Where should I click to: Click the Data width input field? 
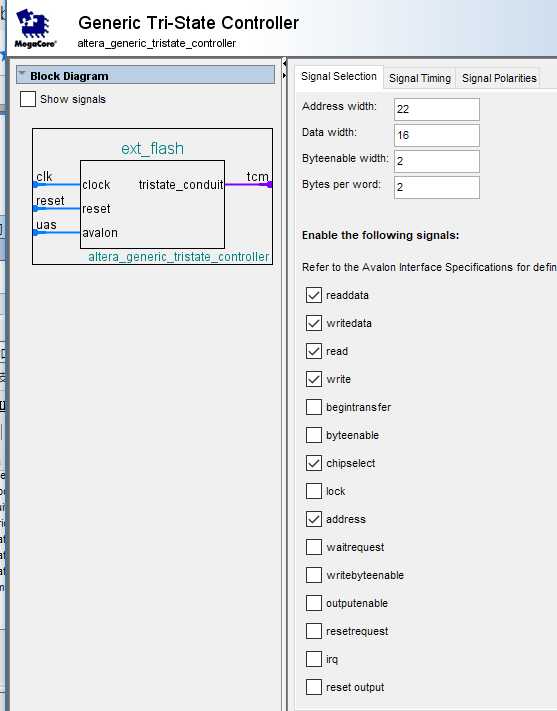[x=436, y=135]
